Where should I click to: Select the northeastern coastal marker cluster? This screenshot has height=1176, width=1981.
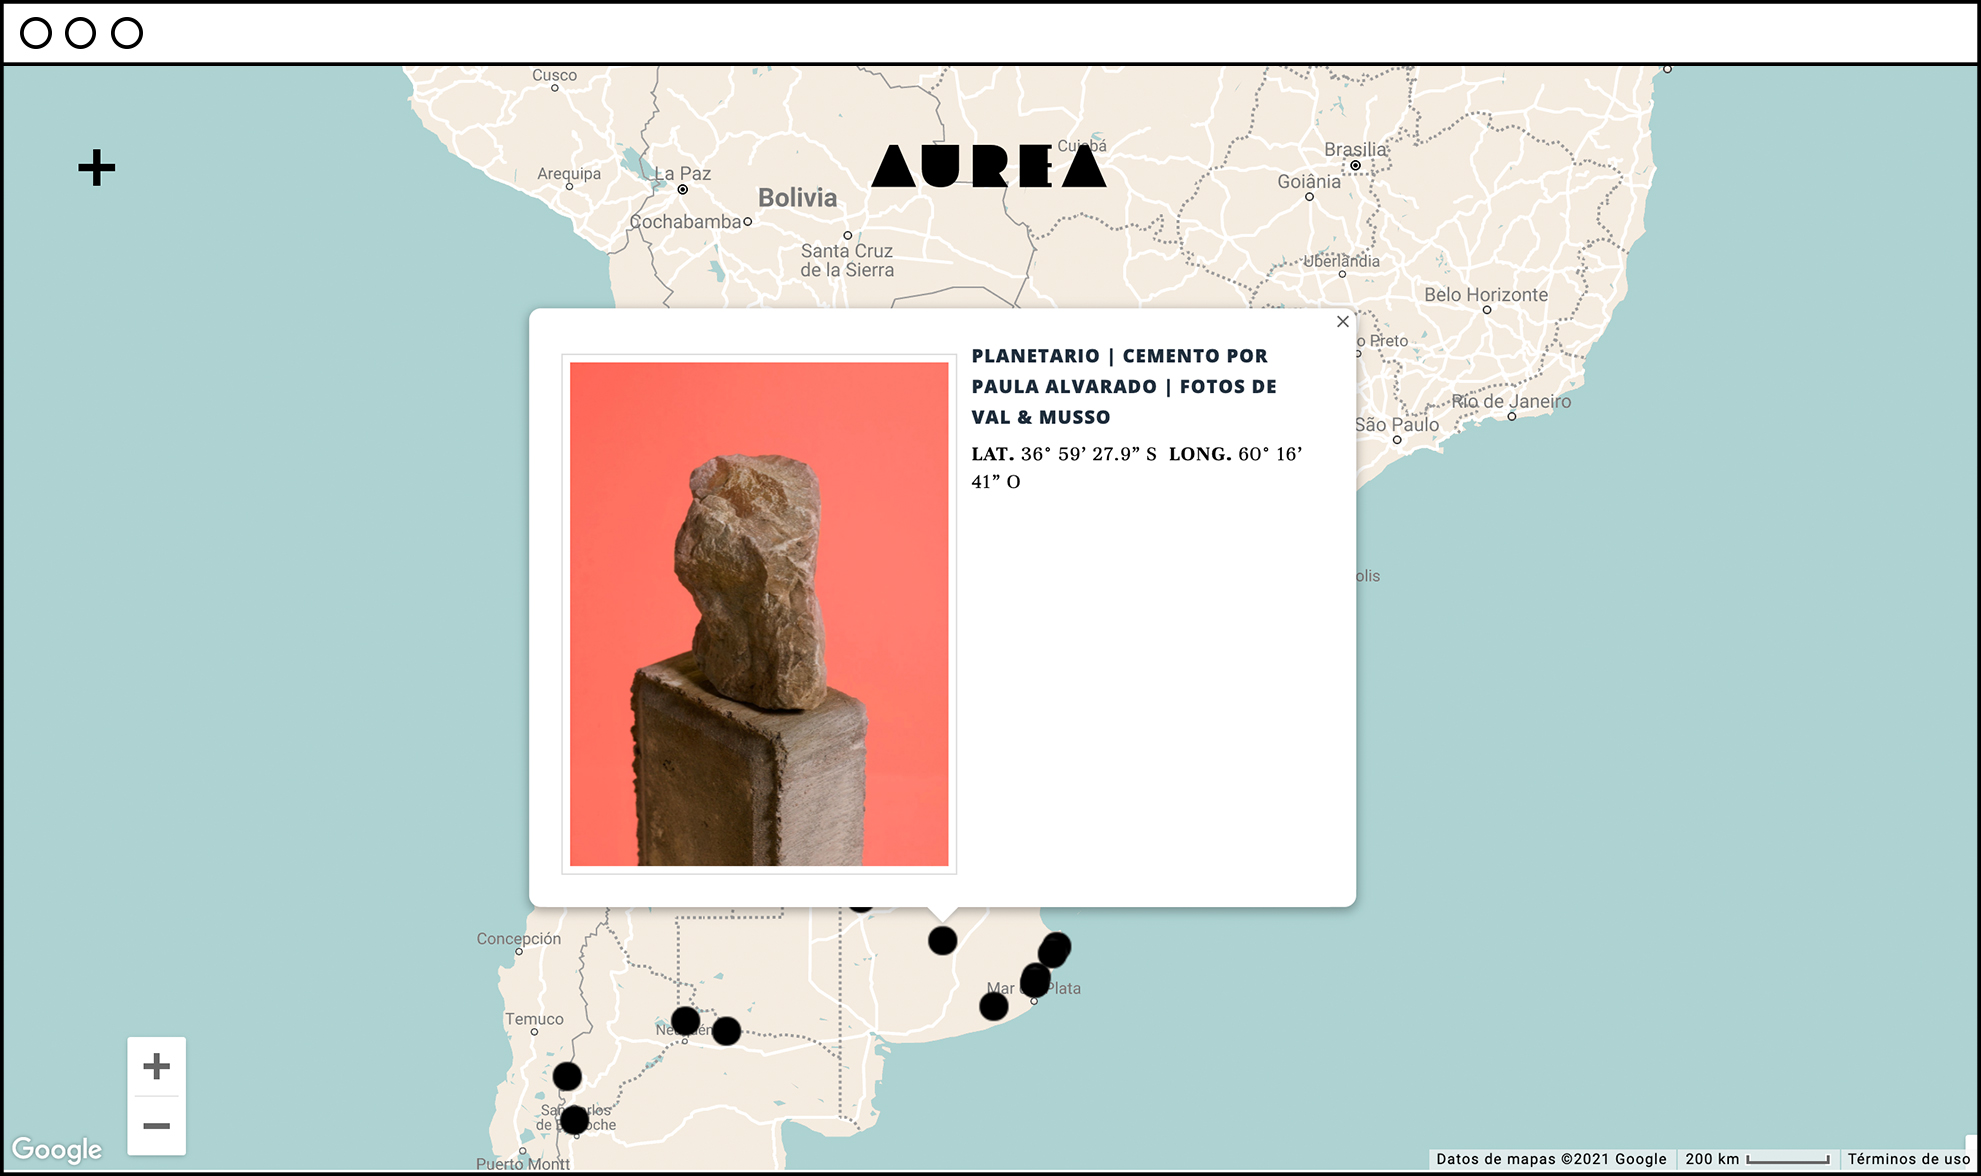click(1055, 947)
